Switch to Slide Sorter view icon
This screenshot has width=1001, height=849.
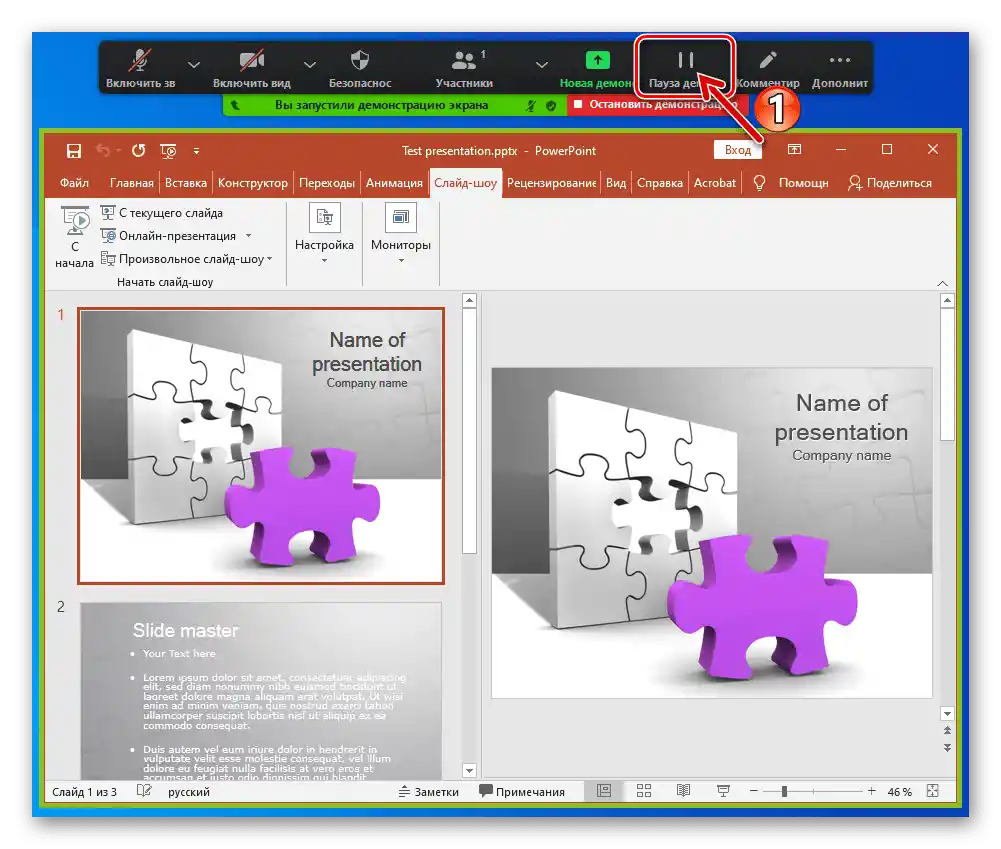point(643,790)
